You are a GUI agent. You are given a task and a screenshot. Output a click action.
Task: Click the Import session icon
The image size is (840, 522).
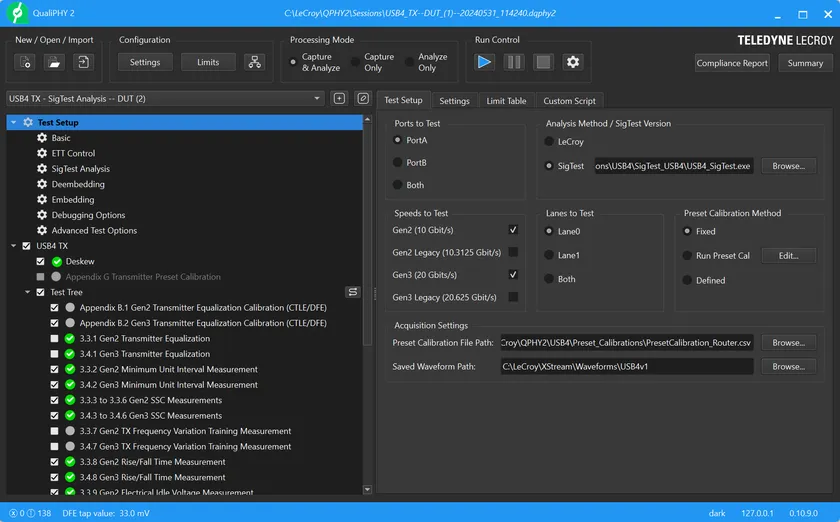click(83, 62)
